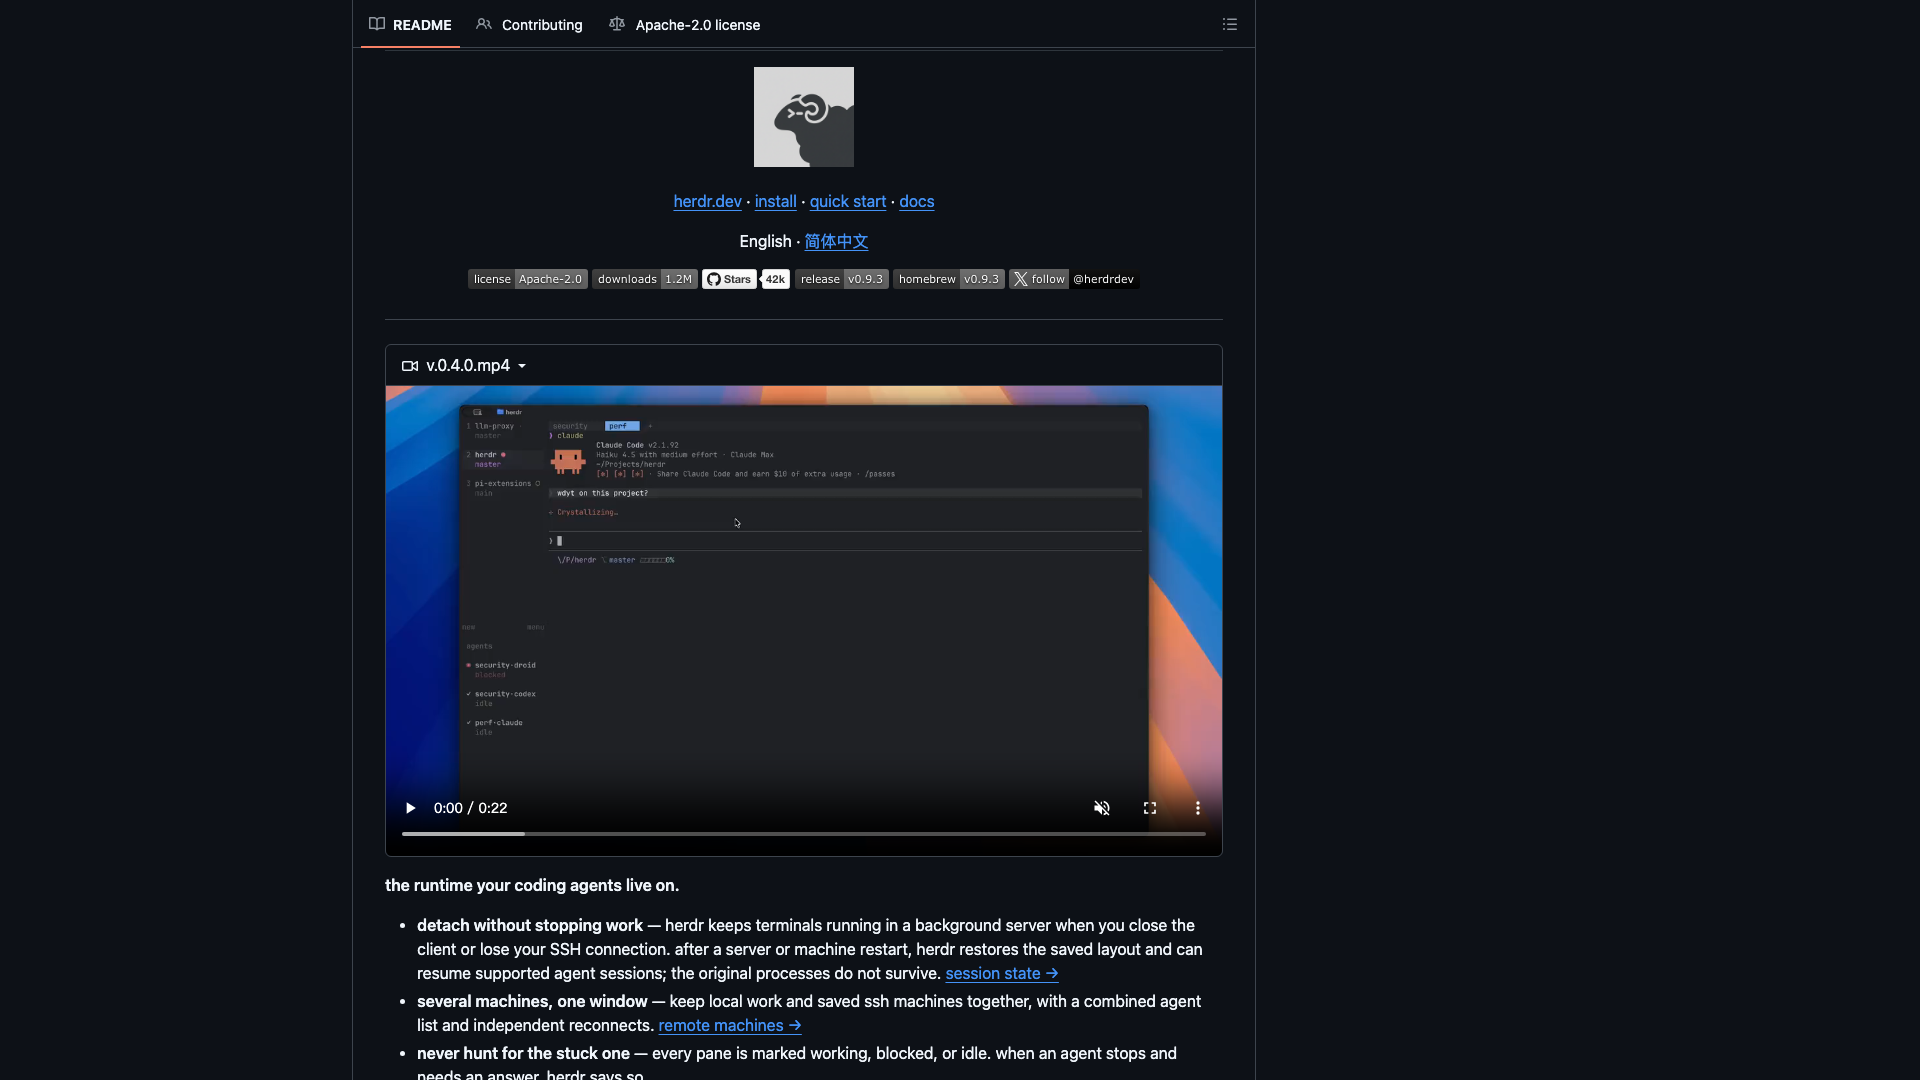Visit the docs link

[x=916, y=202]
